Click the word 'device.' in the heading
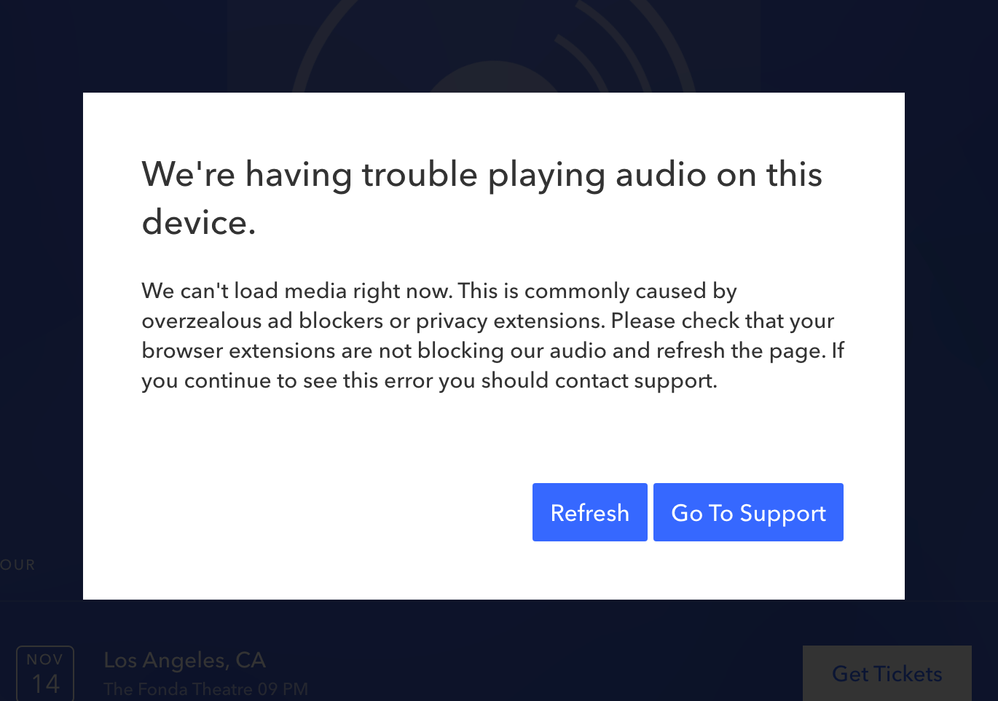This screenshot has height=701, width=998. pyautogui.click(x=199, y=221)
